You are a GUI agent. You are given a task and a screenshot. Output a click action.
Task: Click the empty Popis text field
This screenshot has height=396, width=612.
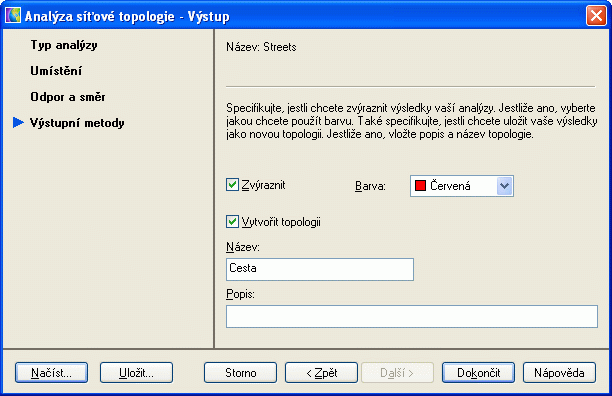(x=412, y=316)
